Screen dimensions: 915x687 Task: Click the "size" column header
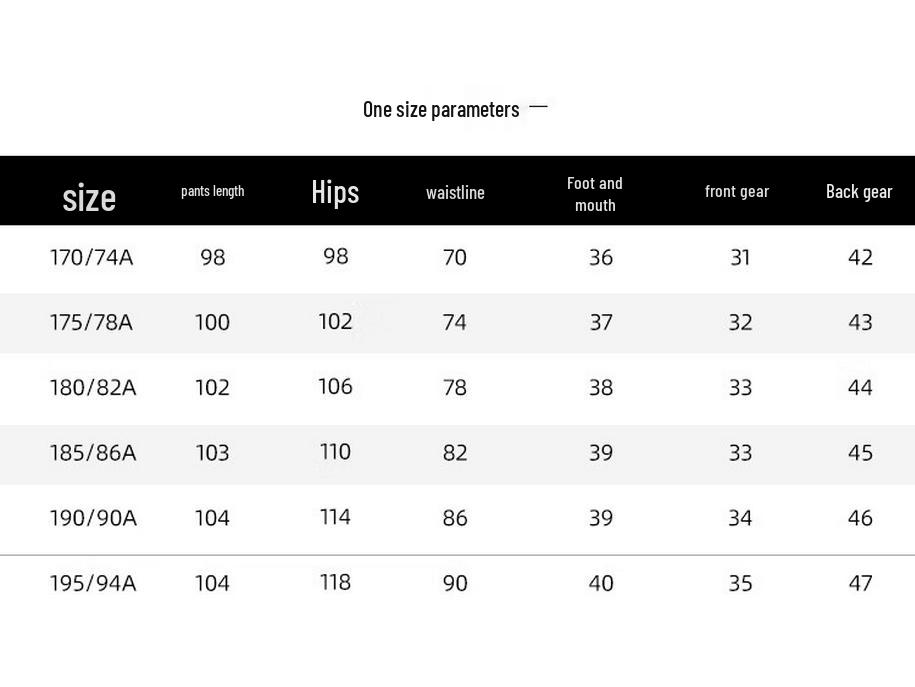(x=89, y=197)
